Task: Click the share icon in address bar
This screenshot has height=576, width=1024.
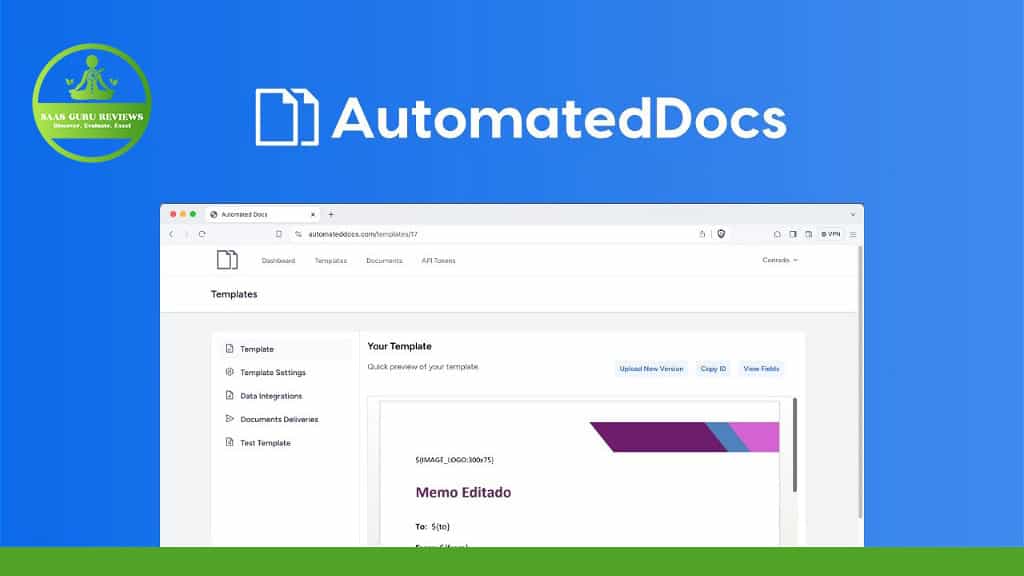Action: 702,234
